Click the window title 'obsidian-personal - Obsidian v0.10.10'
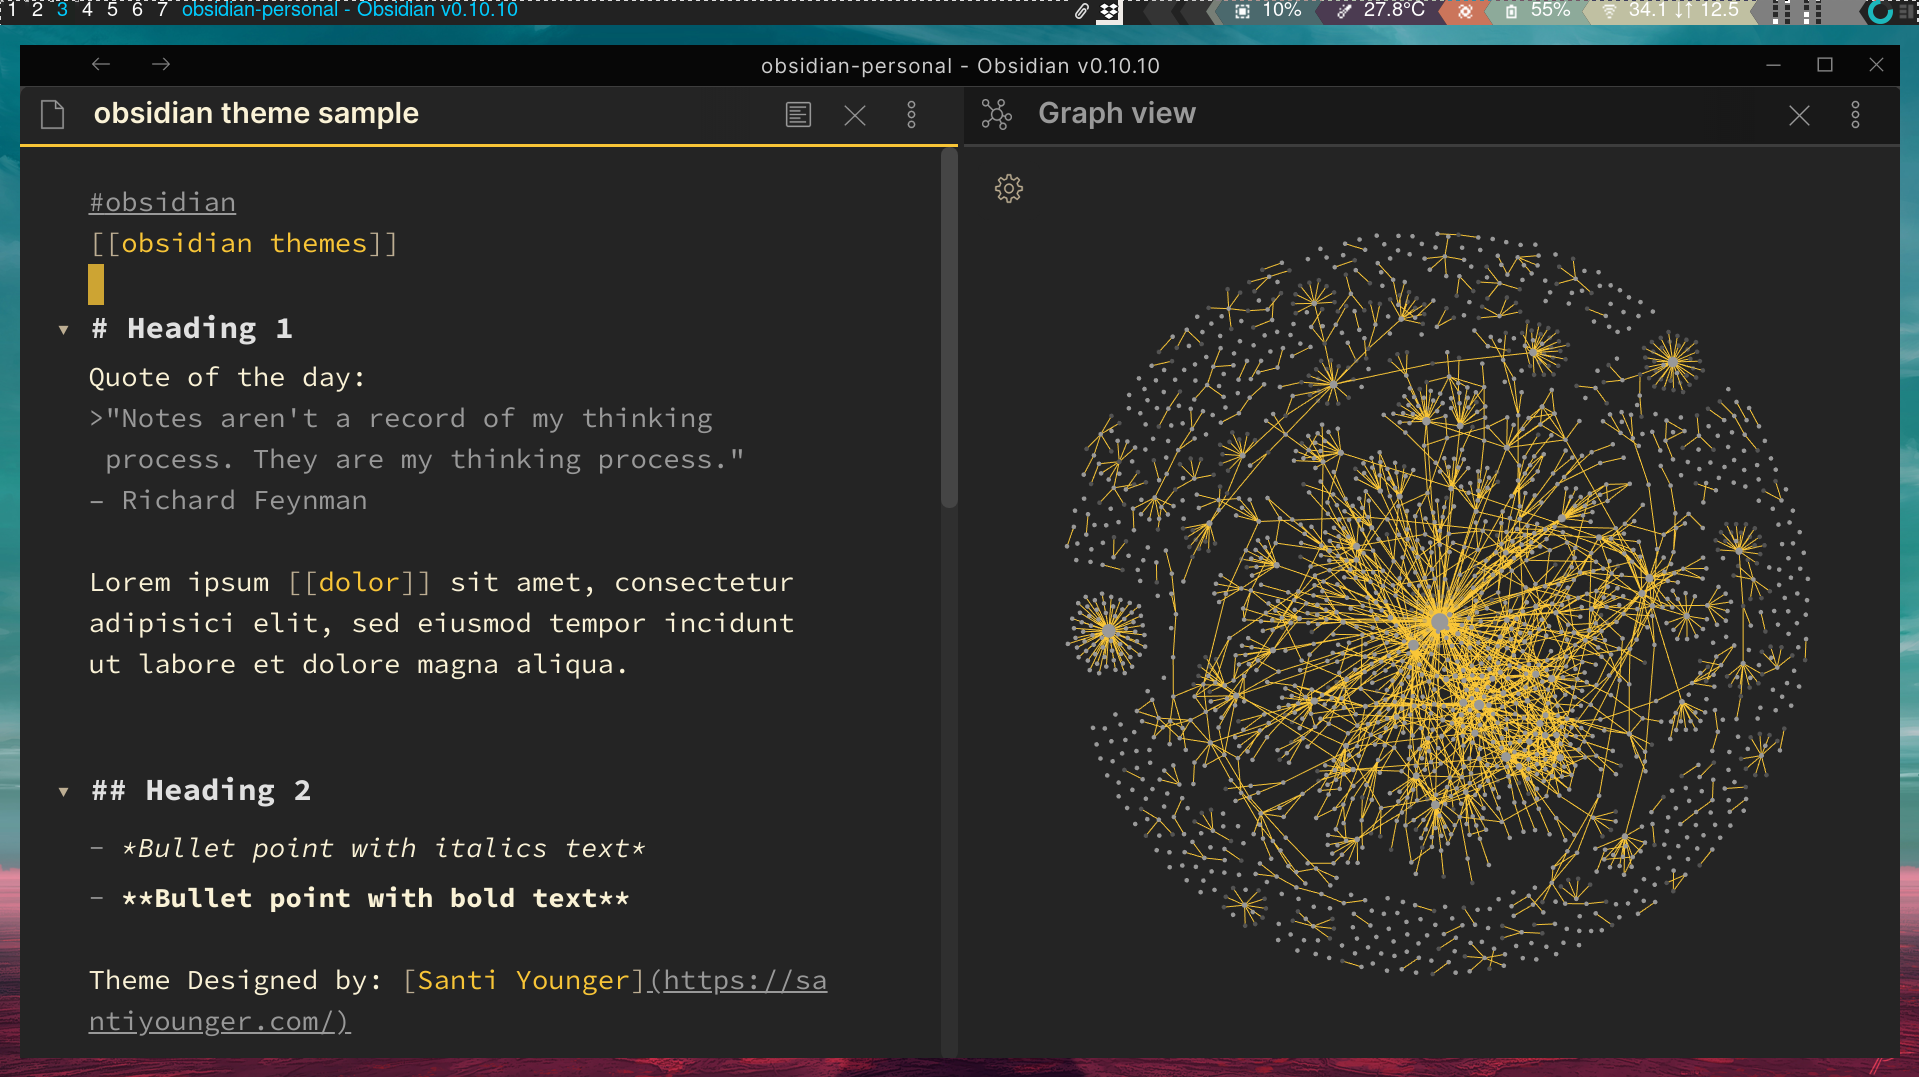1919x1077 pixels. [x=960, y=66]
